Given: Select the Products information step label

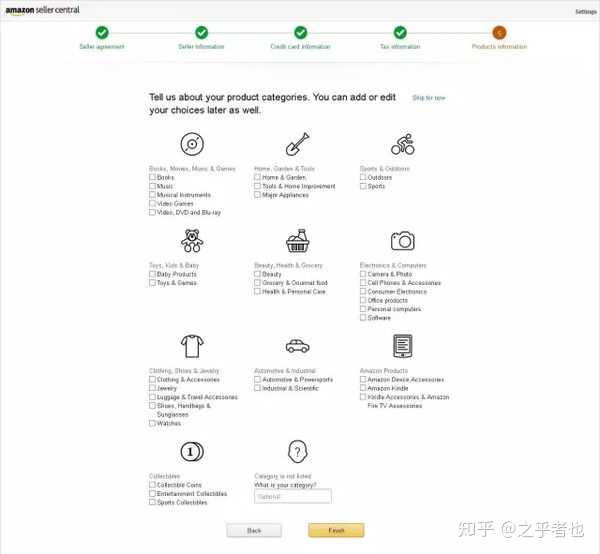Looking at the screenshot, I should tap(499, 47).
